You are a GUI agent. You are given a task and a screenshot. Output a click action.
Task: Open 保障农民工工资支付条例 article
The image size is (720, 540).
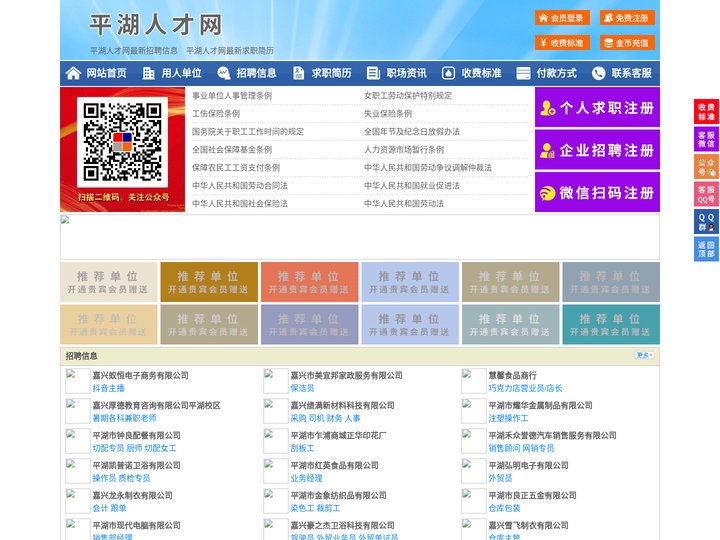click(236, 168)
